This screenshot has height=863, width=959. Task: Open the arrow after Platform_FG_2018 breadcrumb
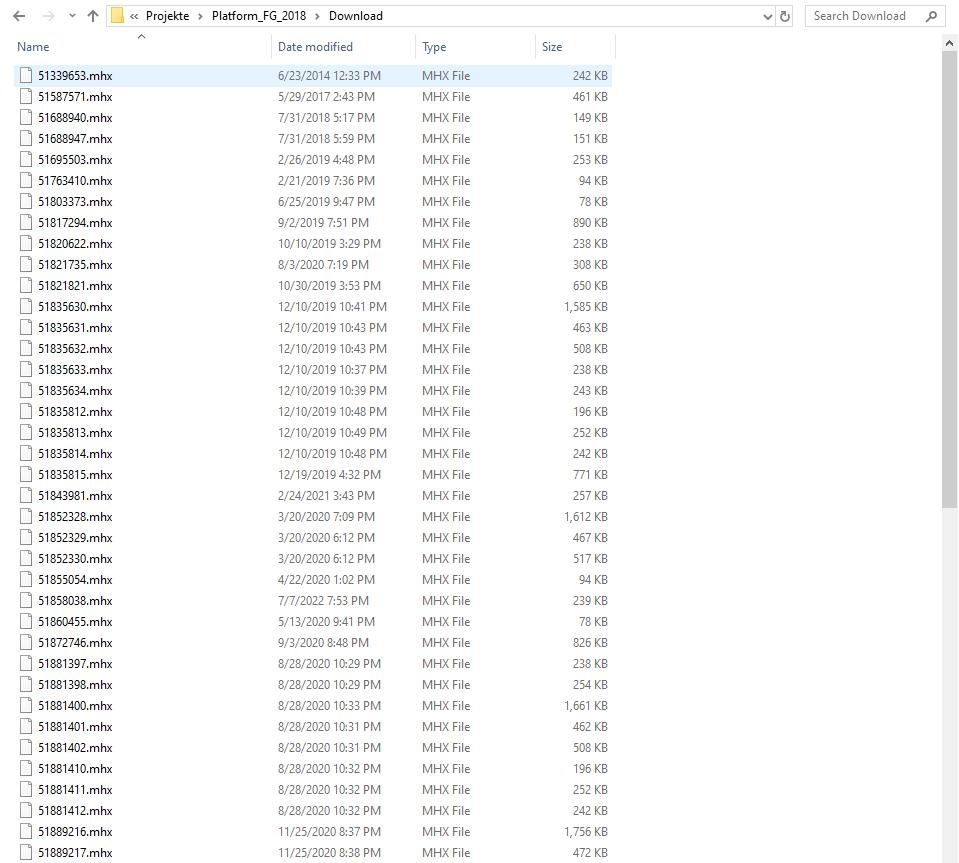pos(317,16)
